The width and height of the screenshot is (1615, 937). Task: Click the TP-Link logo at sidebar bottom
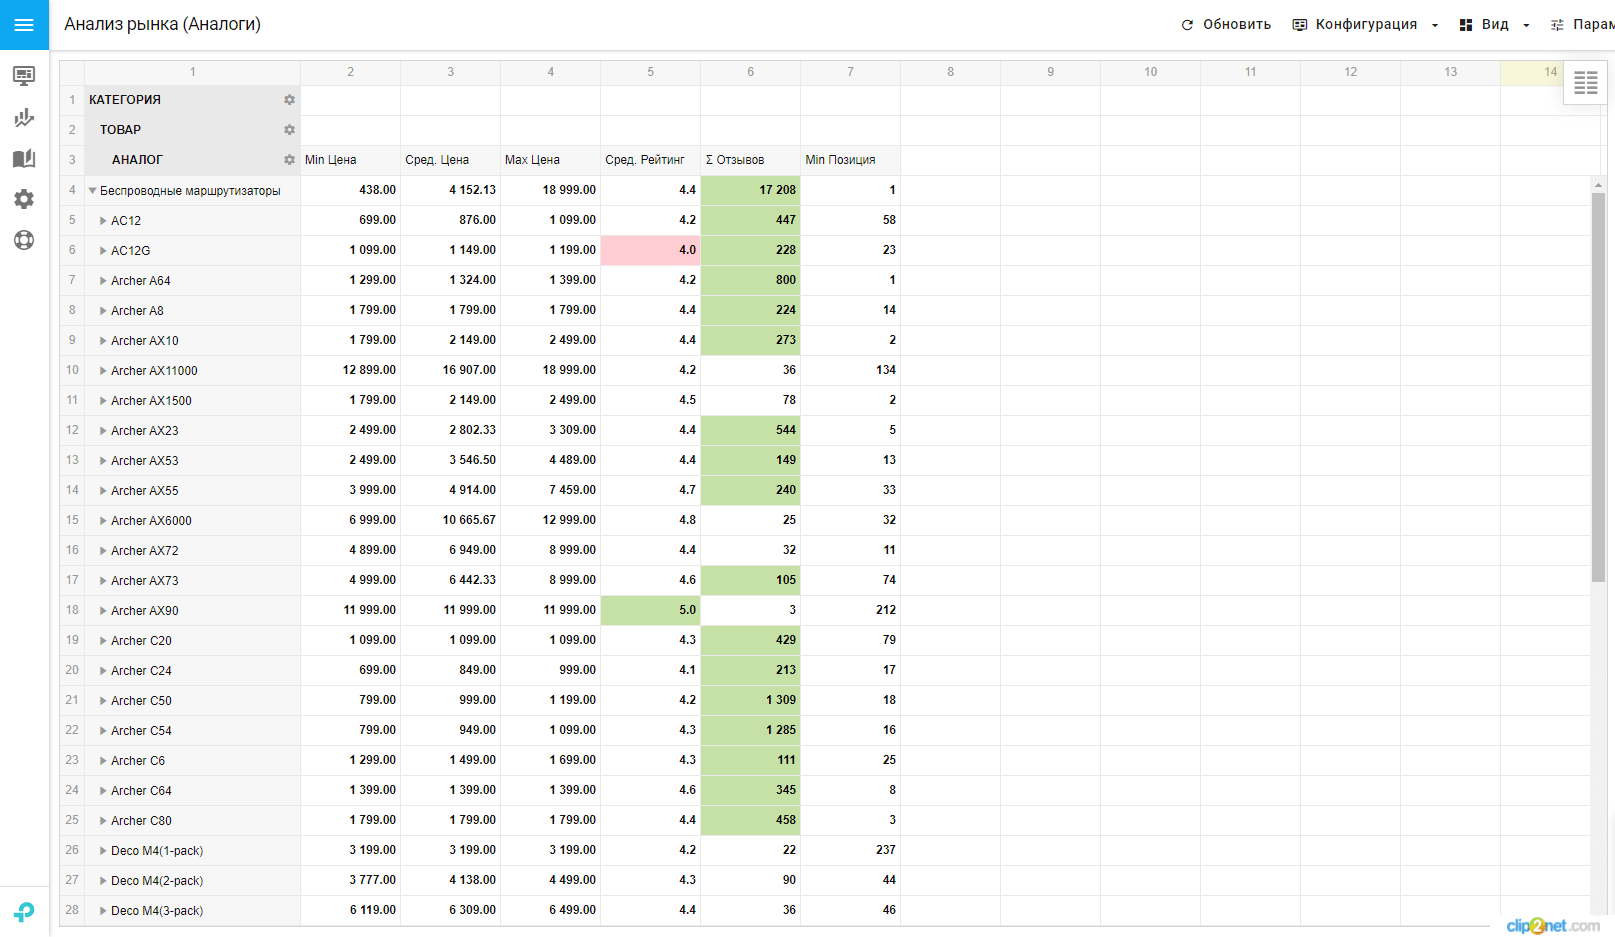(24, 911)
